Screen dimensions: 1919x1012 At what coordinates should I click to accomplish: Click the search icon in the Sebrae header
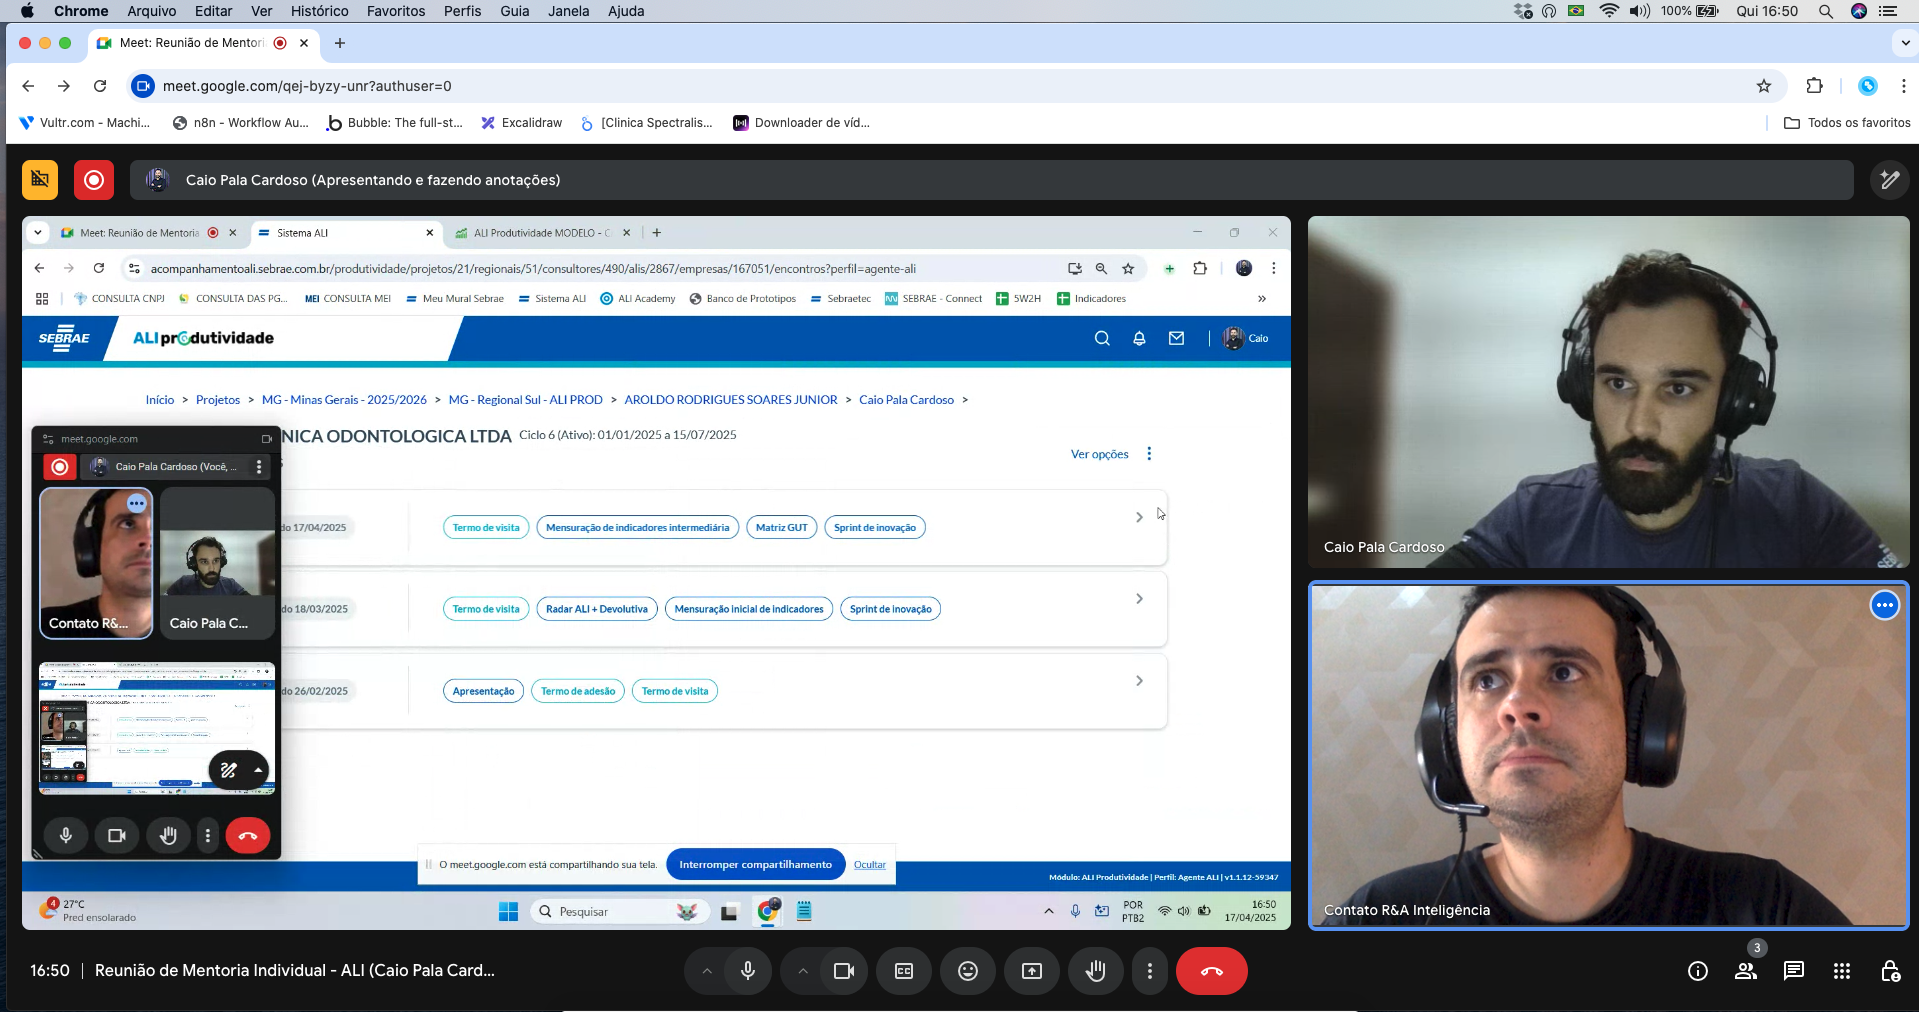[1102, 338]
